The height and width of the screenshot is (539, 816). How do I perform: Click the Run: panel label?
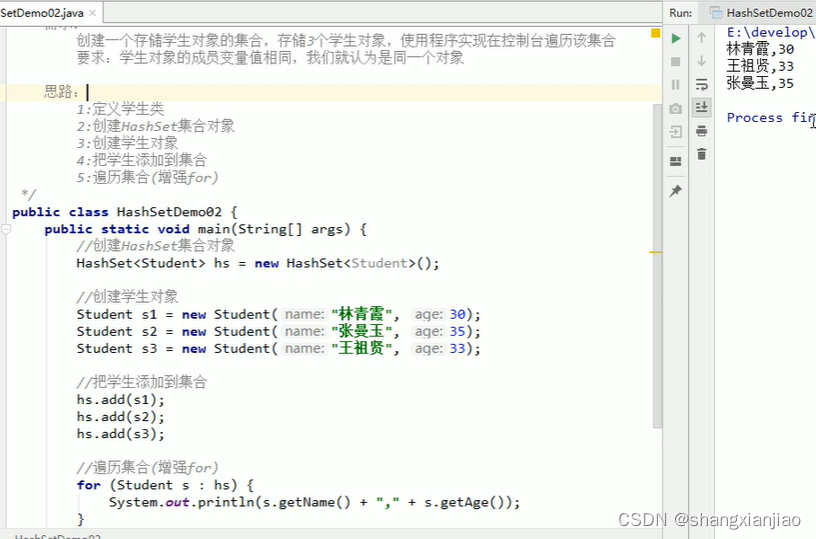click(x=680, y=13)
